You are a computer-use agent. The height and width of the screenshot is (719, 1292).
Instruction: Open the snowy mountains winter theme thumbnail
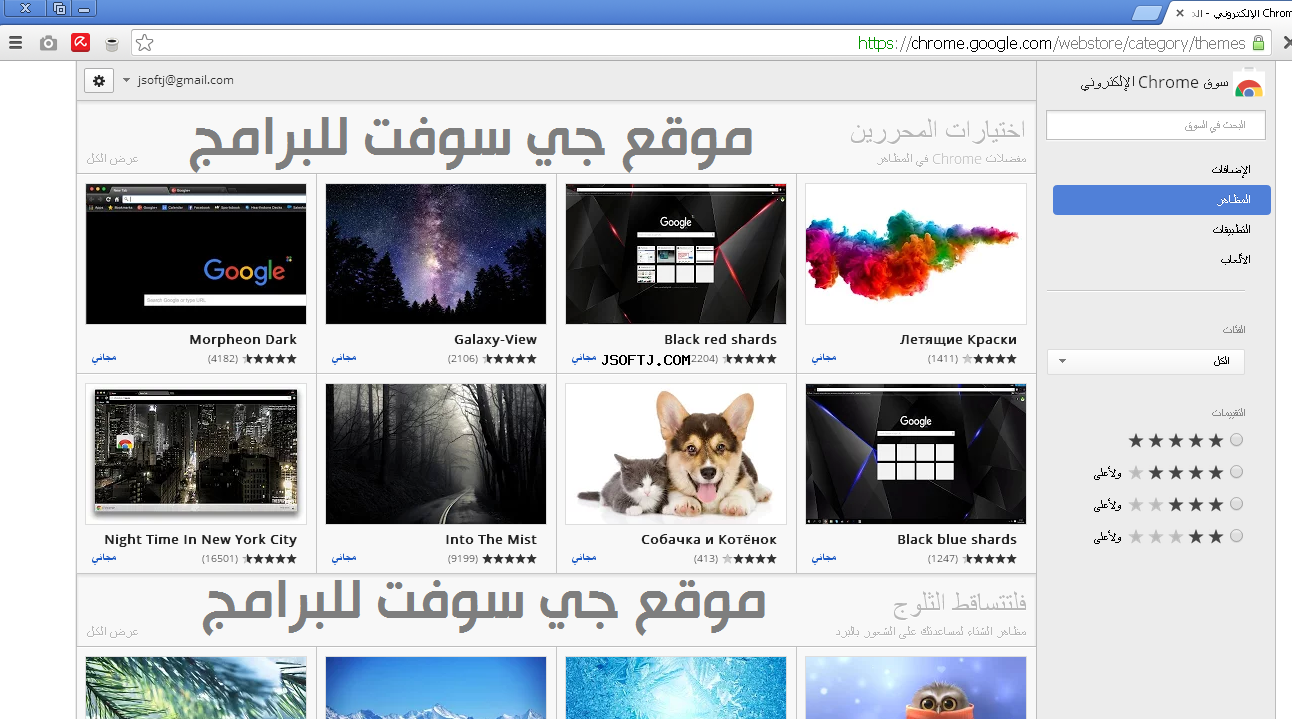click(x=436, y=688)
